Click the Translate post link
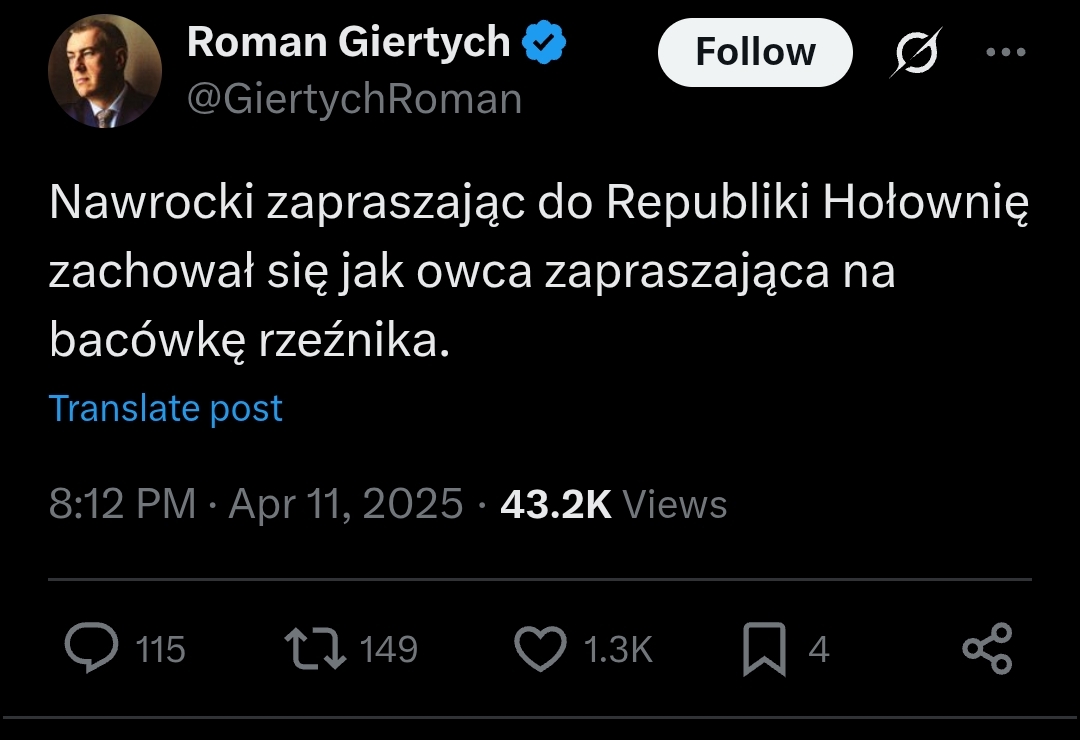The height and width of the screenshot is (740, 1080). pos(166,408)
